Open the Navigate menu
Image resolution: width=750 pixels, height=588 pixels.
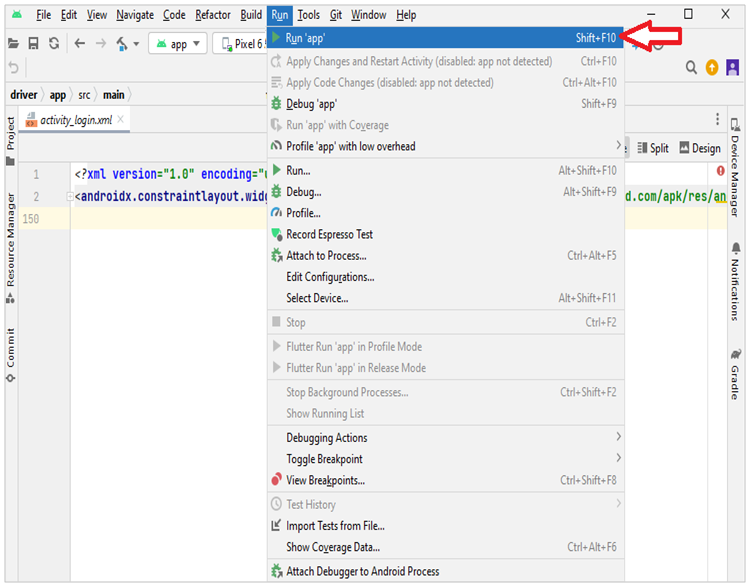(x=135, y=15)
